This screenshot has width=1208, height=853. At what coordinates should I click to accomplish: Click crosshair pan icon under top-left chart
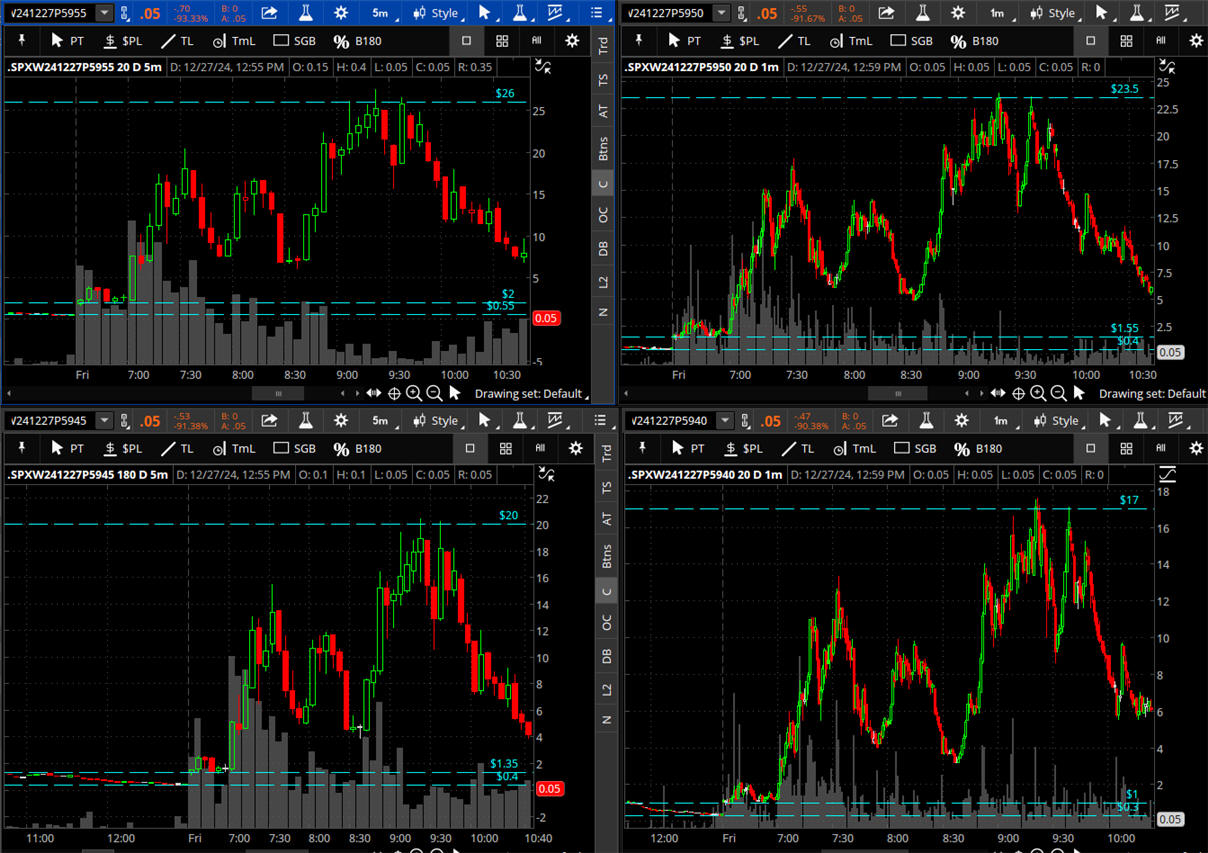[x=395, y=393]
